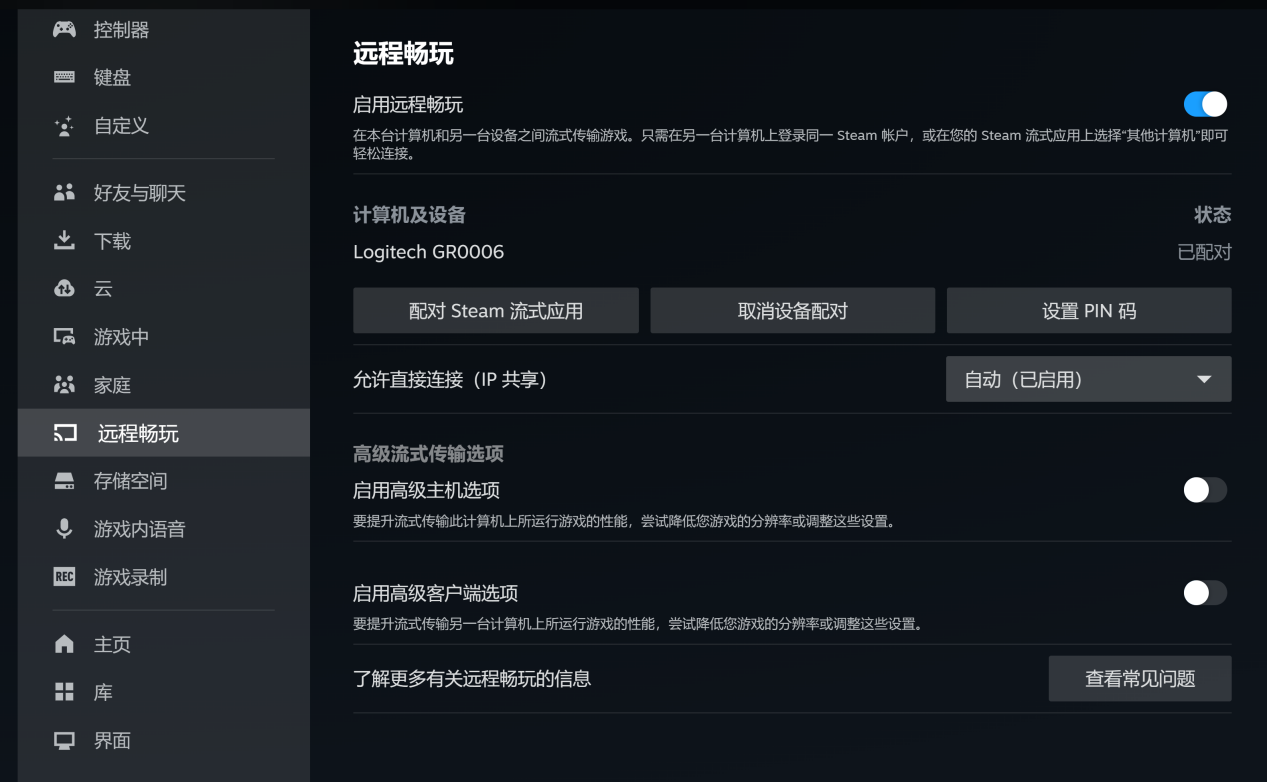The height and width of the screenshot is (782, 1267).
Task: Click the 远程畅玩 label in sidebar
Action: (x=138, y=433)
